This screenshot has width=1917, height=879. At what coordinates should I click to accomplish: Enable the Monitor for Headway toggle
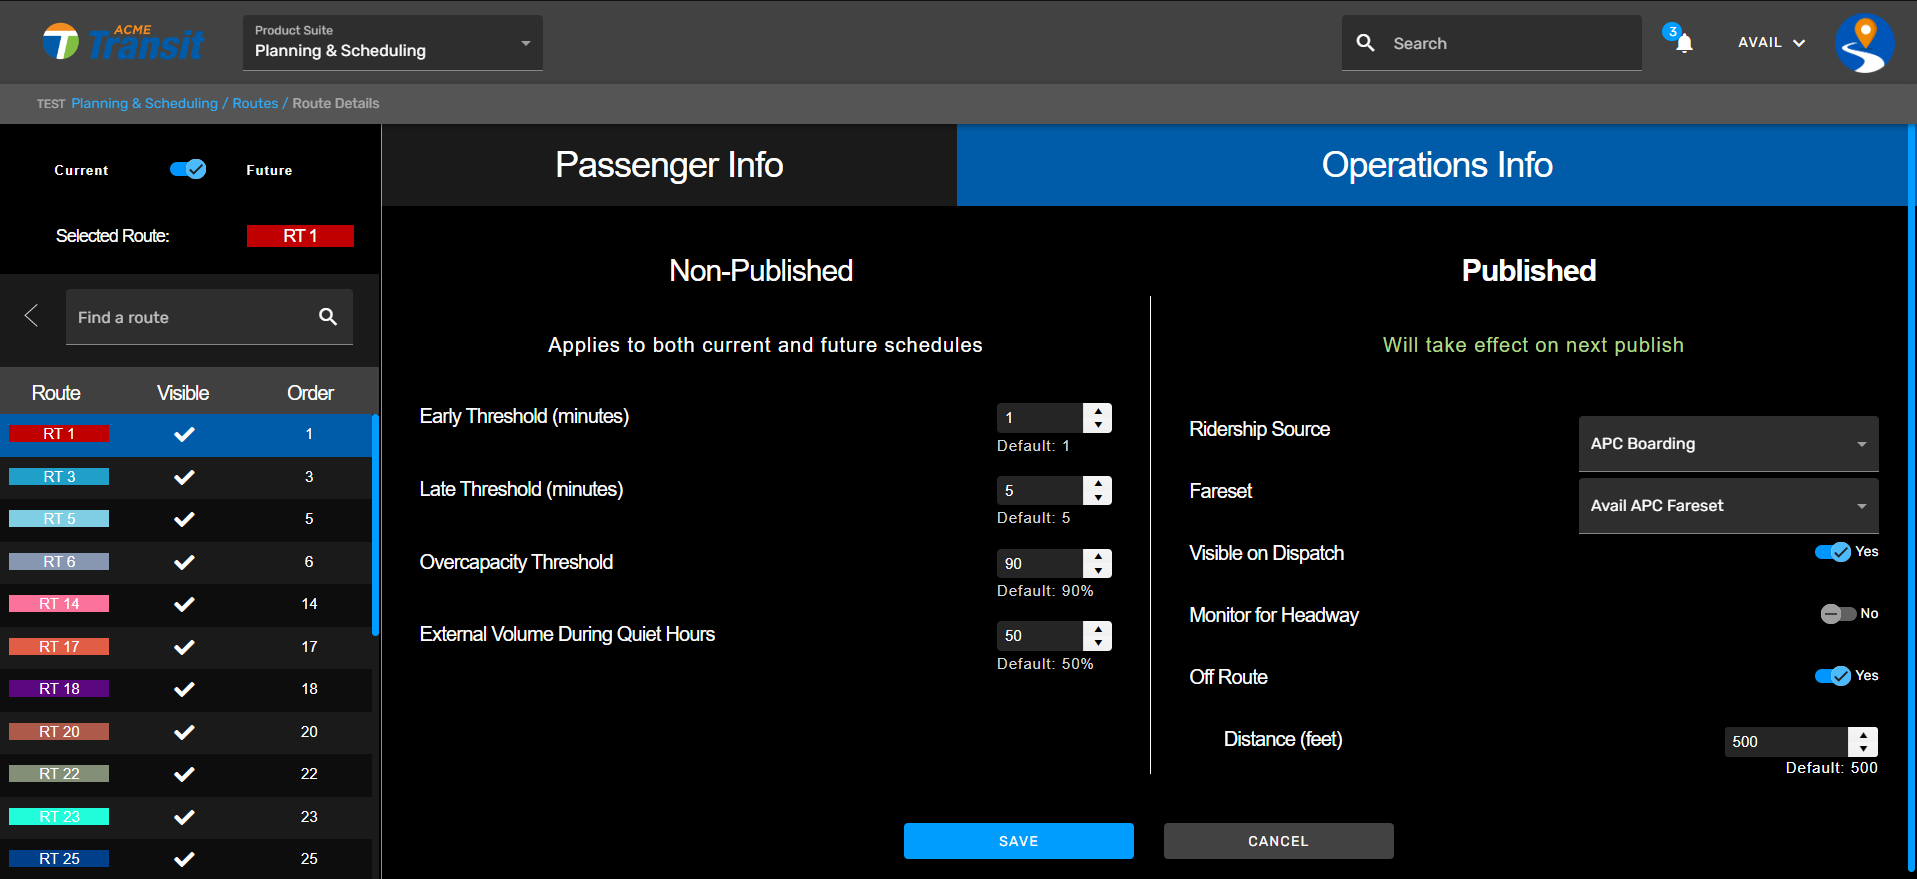[1837, 614]
